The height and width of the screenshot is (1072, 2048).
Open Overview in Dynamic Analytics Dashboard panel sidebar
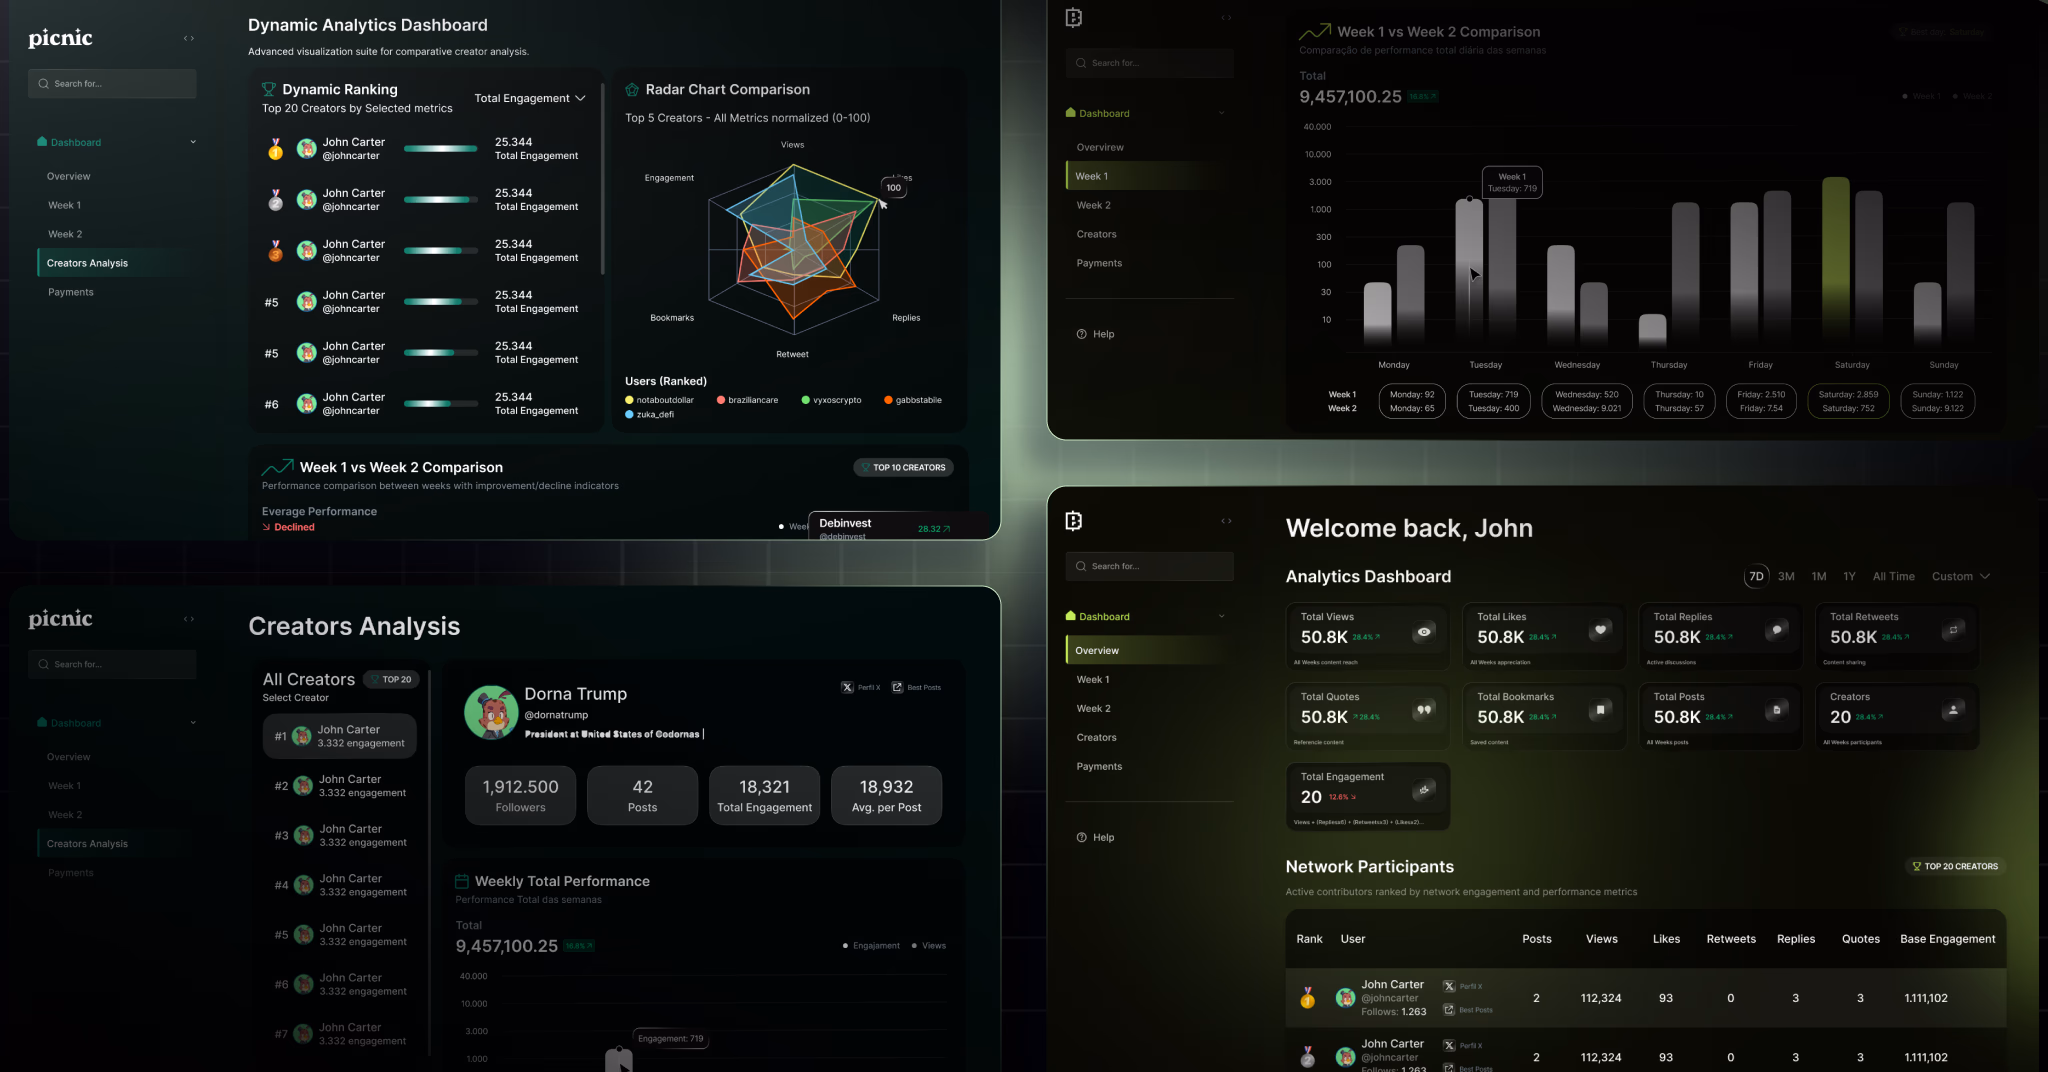click(x=68, y=177)
